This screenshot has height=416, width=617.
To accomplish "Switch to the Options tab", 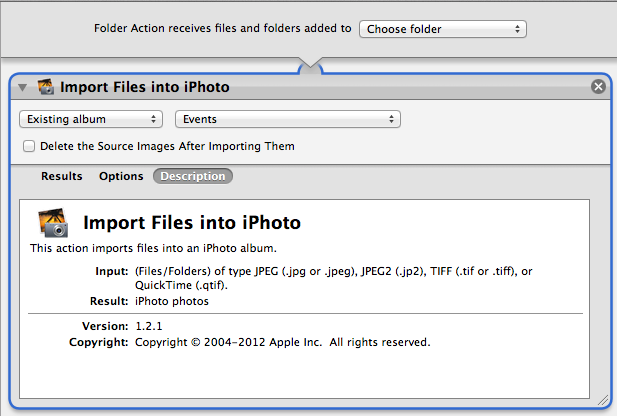I will coord(121,176).
